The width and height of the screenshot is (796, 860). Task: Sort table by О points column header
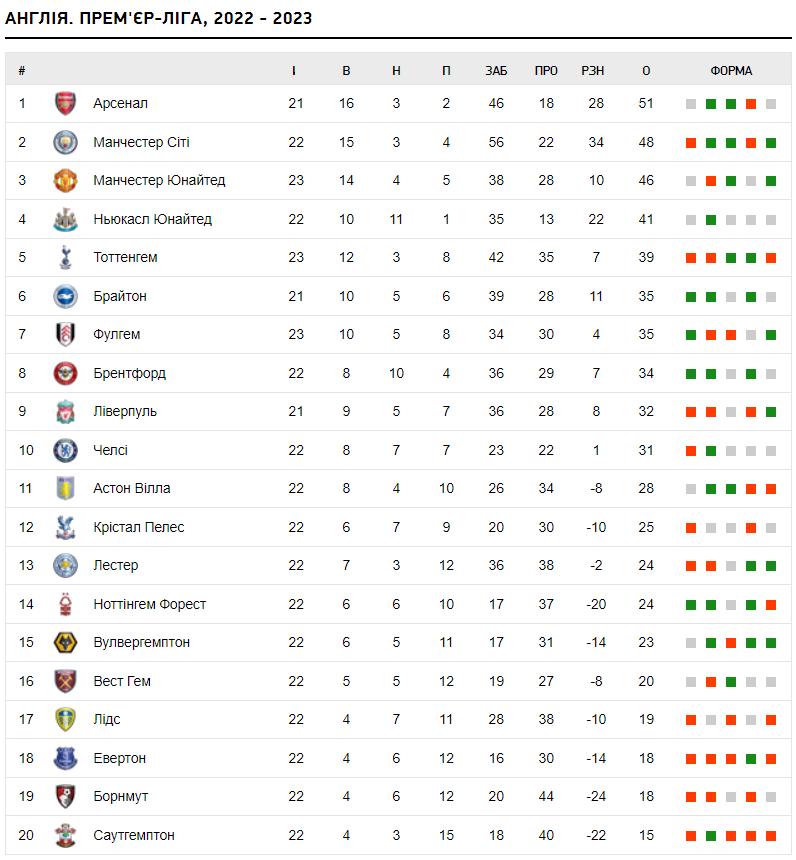click(x=646, y=71)
